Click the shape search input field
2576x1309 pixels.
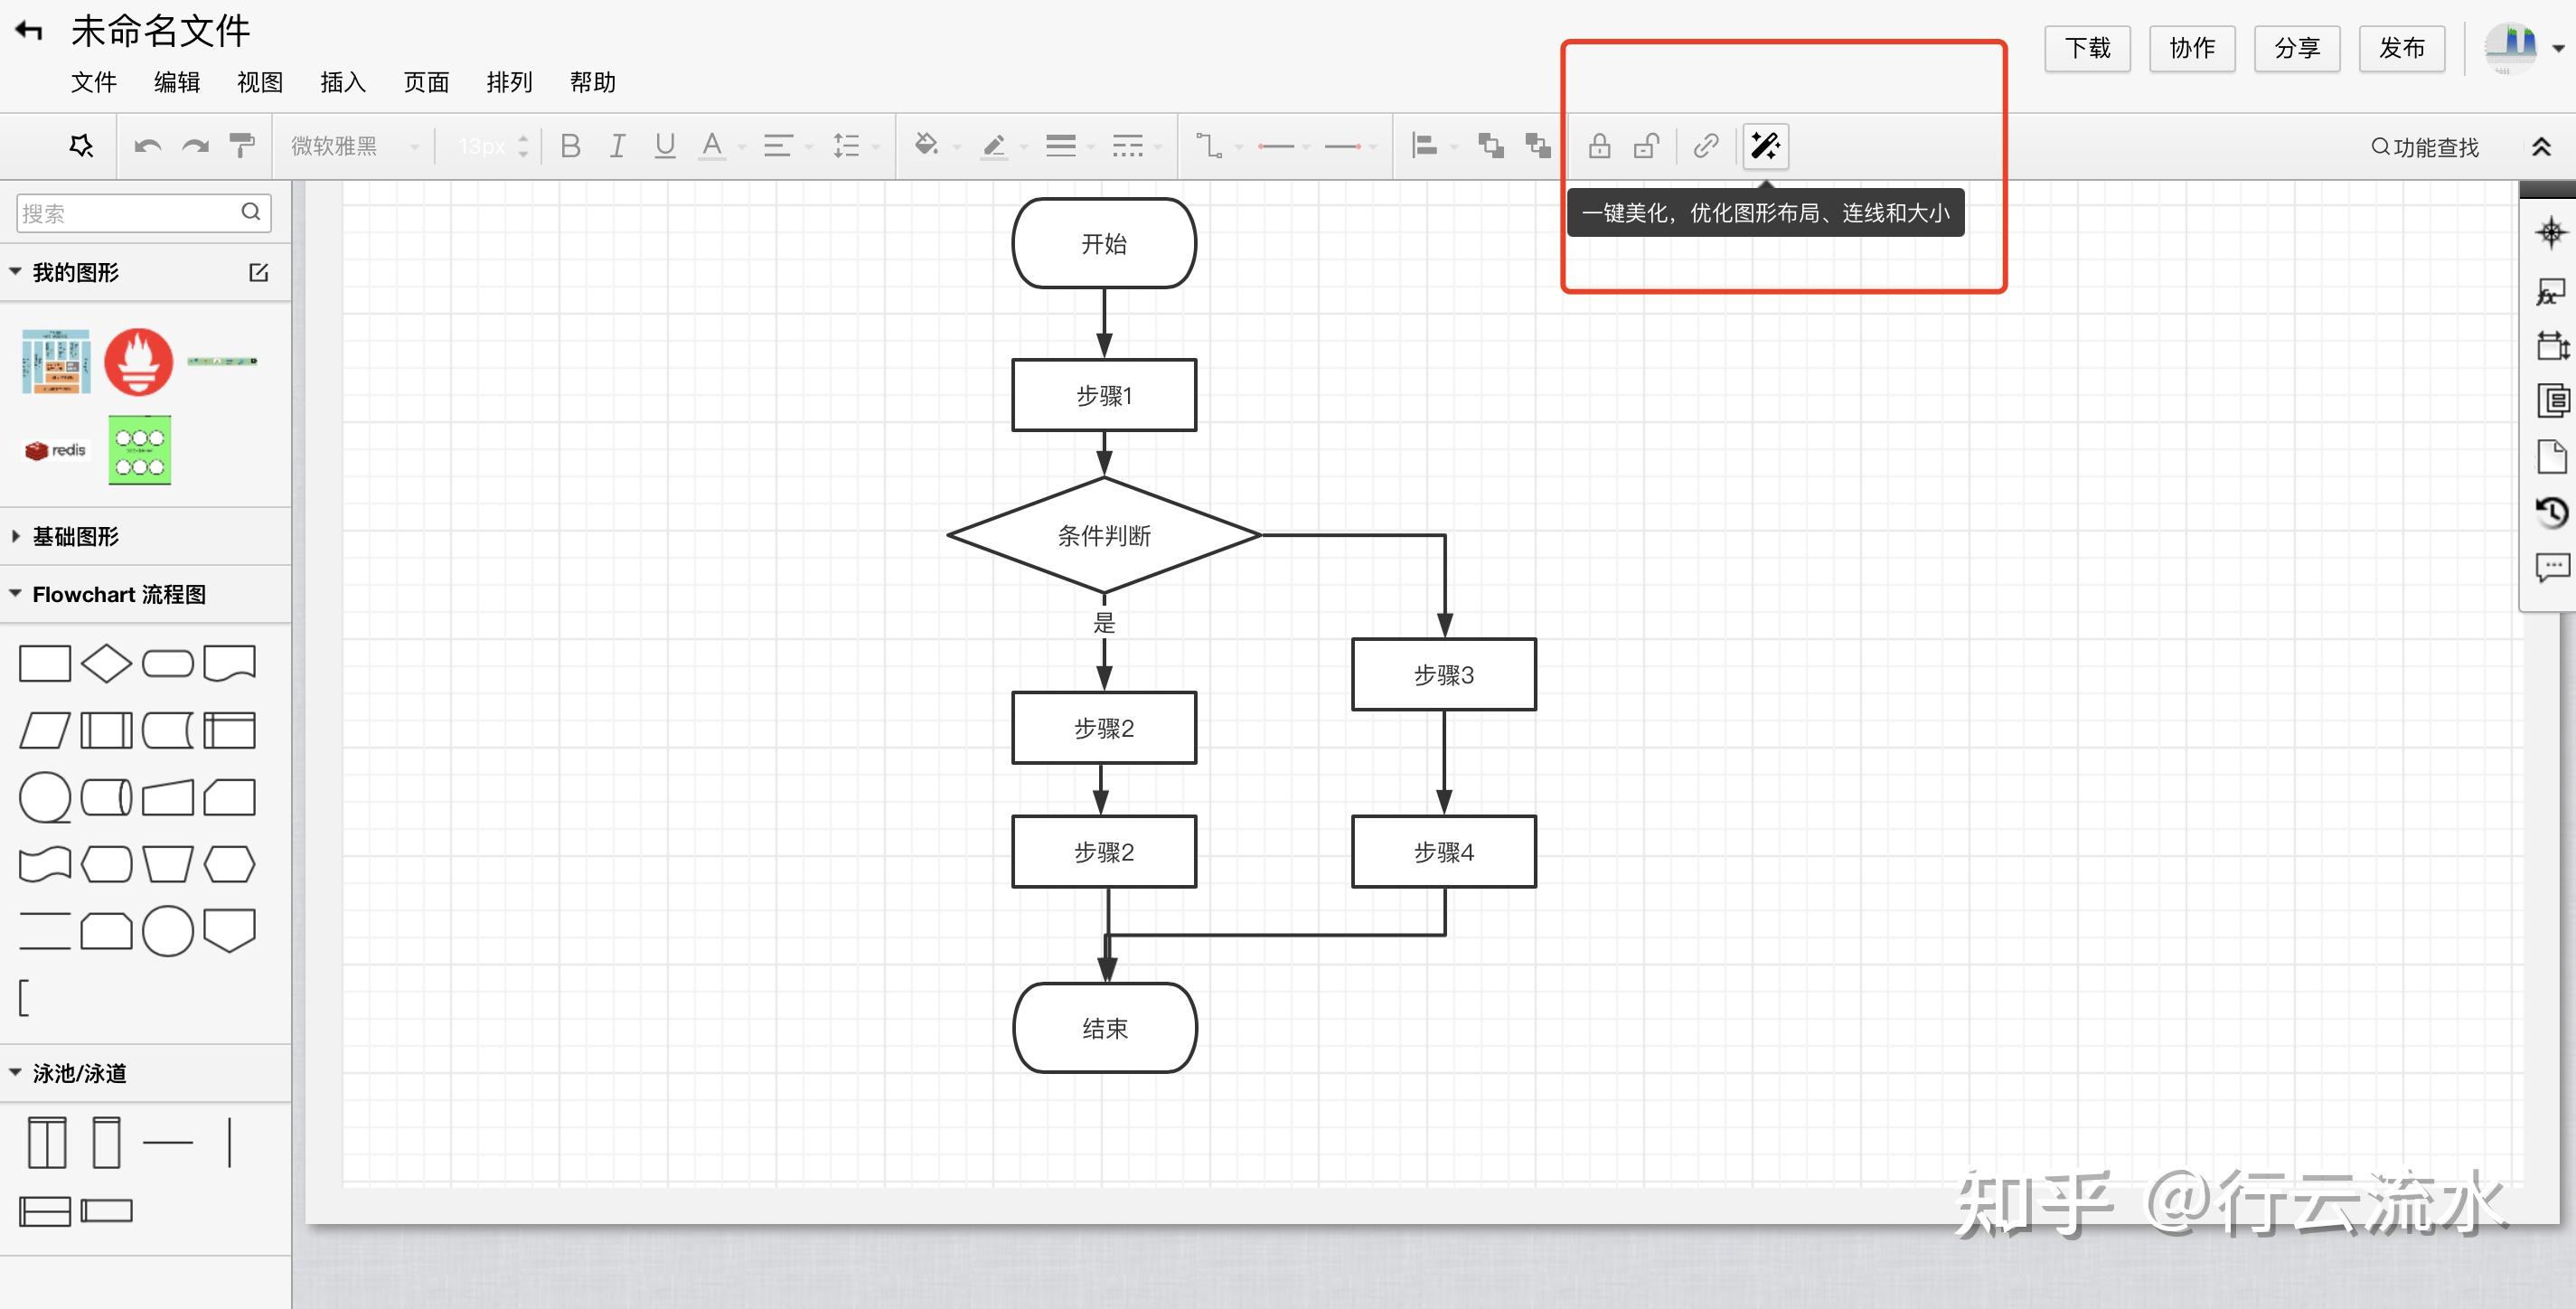pos(128,213)
